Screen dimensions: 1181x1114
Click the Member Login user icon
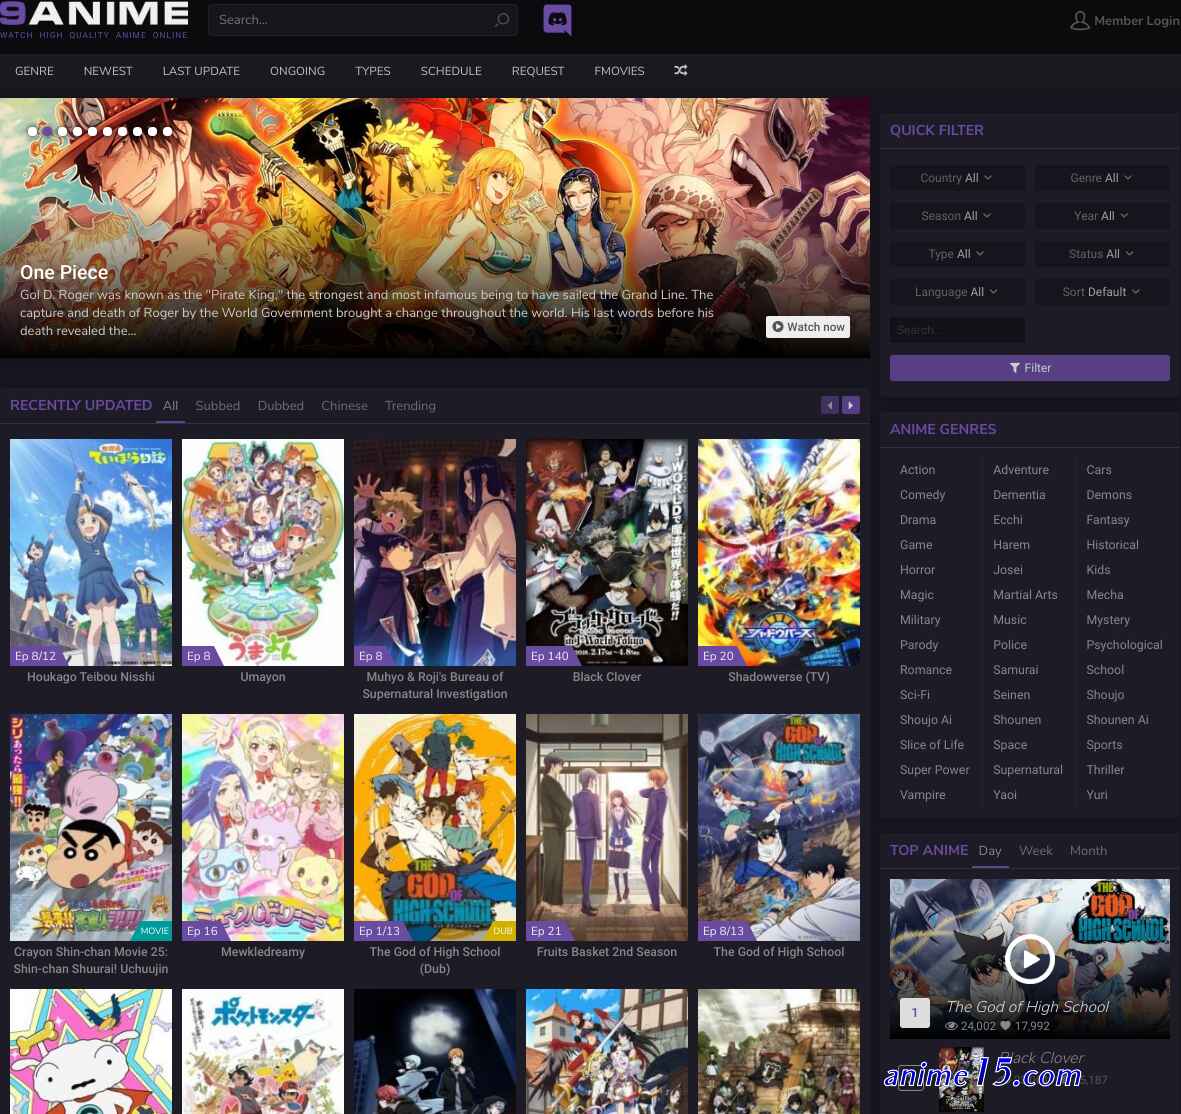tap(1079, 20)
